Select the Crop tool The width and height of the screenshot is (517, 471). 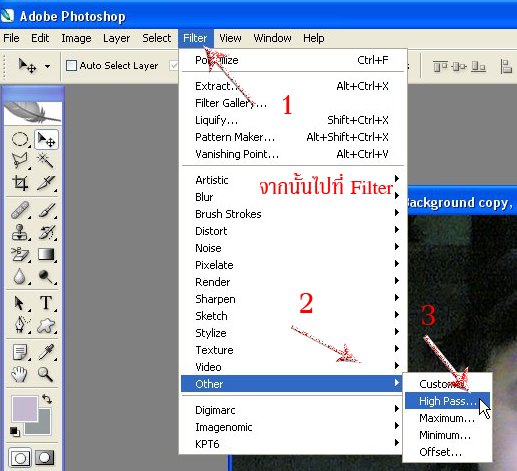20,183
